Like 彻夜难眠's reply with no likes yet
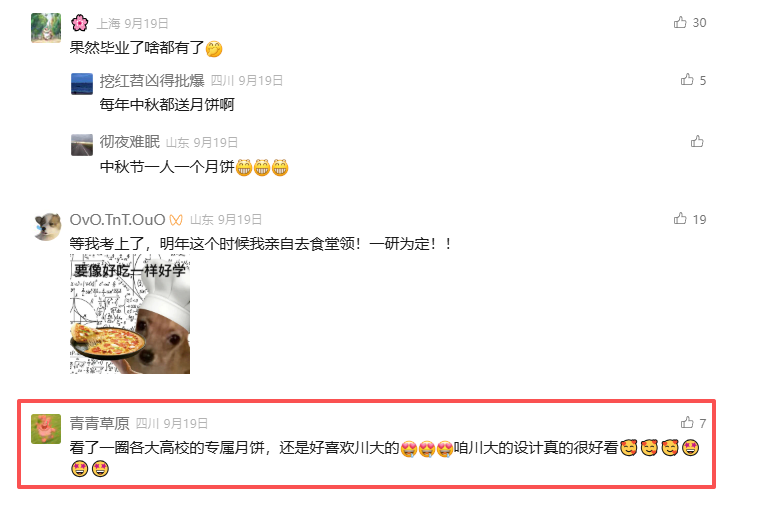Image resolution: width=777 pixels, height=509 pixels. tap(697, 142)
